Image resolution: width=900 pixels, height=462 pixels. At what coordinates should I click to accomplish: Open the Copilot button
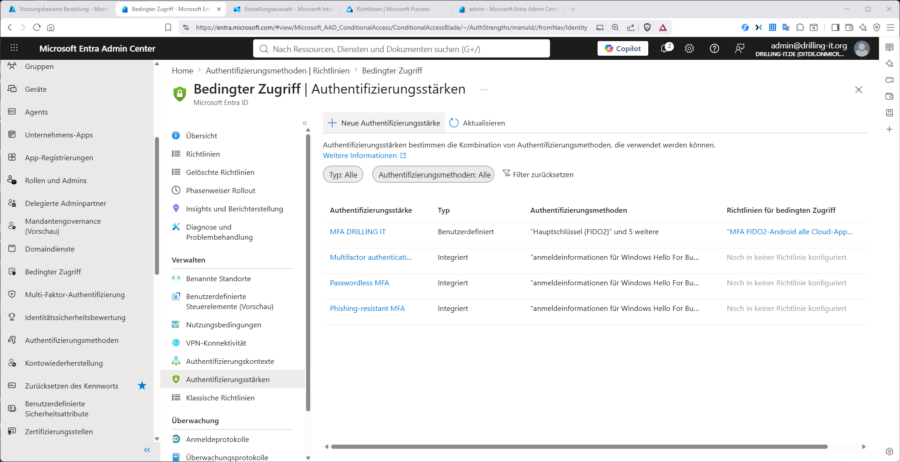623,49
